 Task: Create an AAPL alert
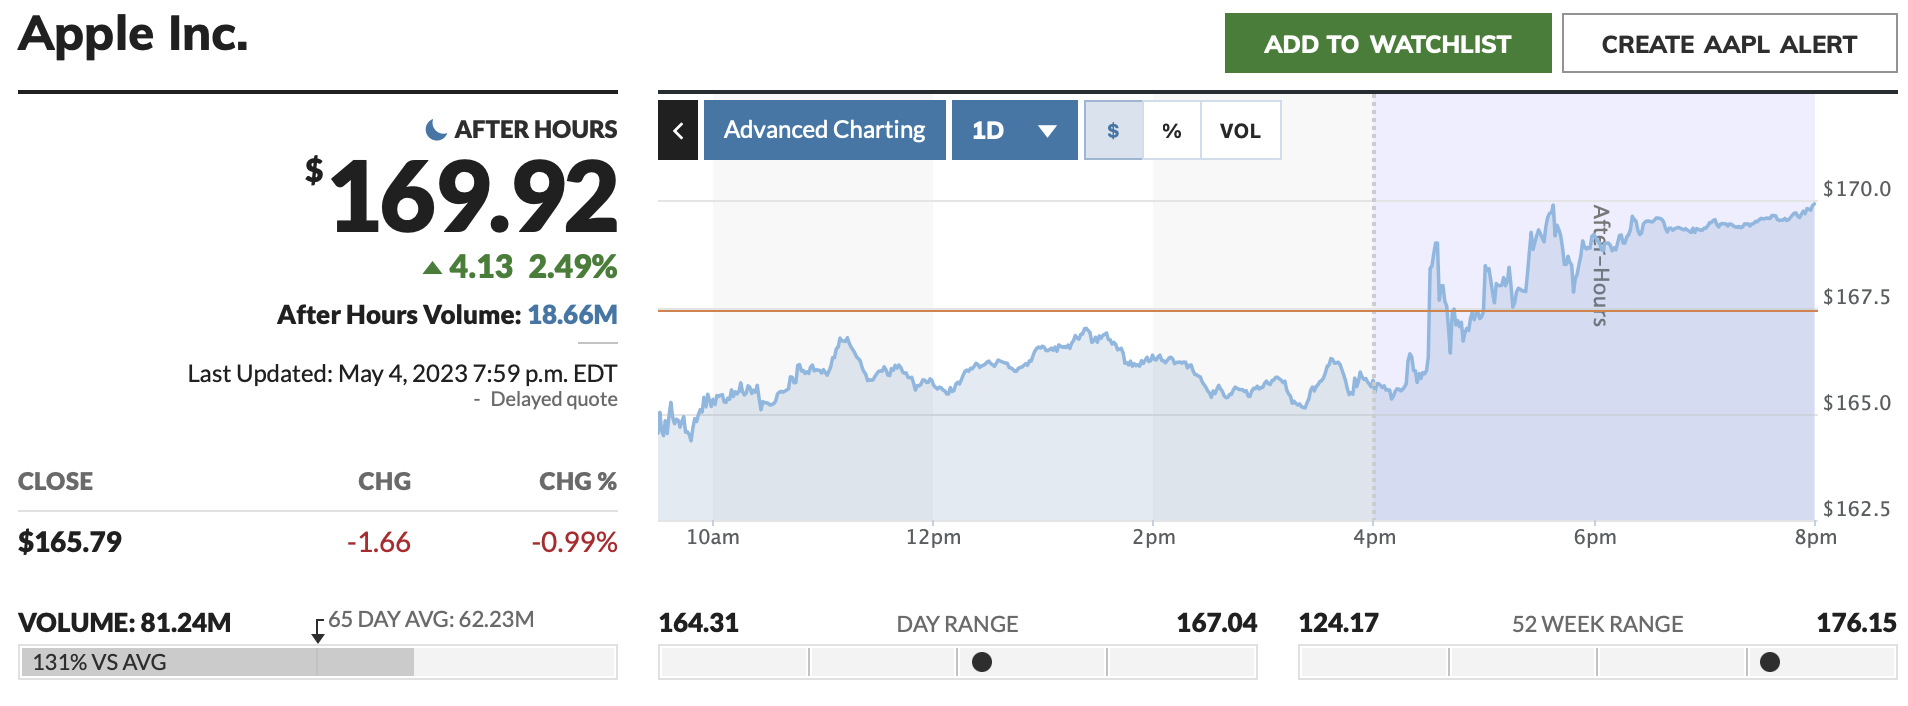[x=1728, y=44]
